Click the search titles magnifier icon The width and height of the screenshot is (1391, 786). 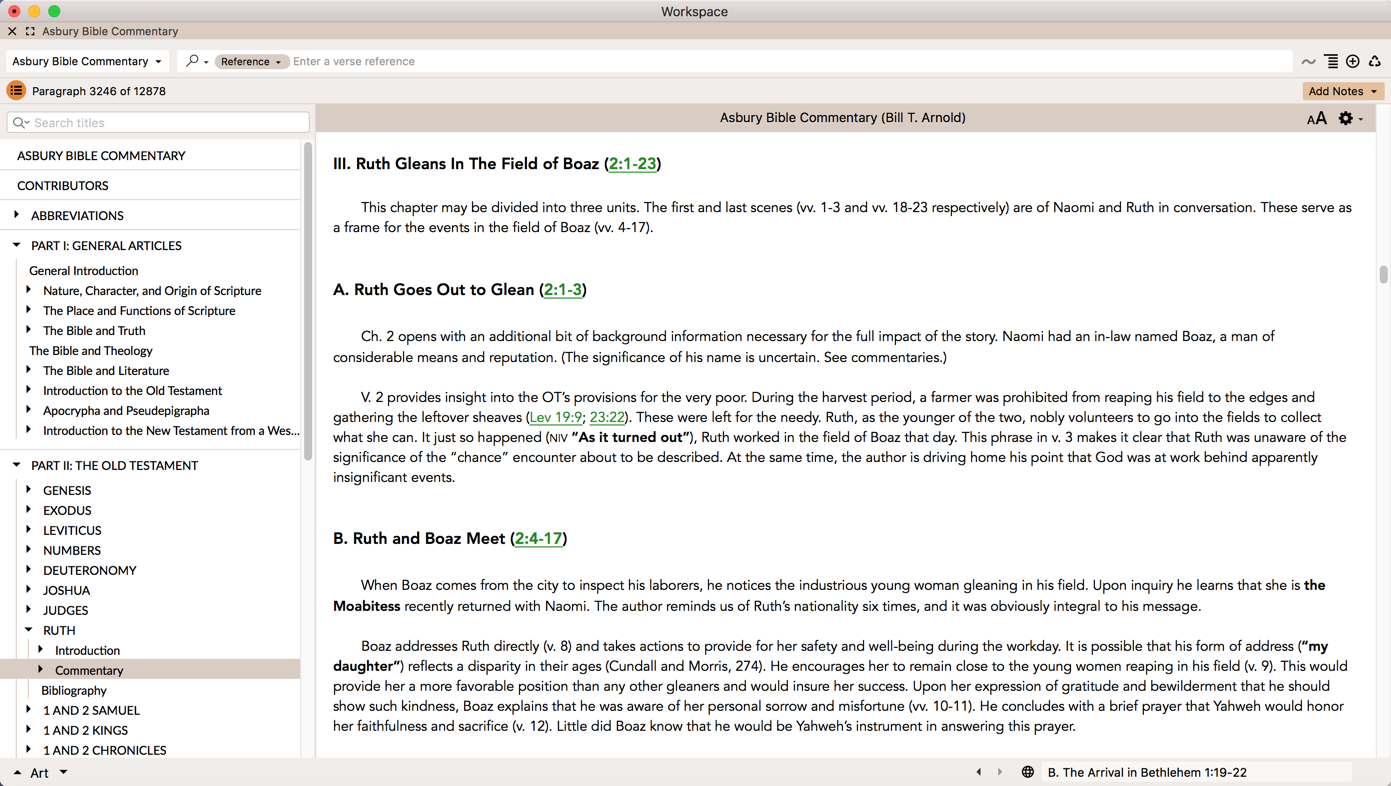(x=20, y=122)
